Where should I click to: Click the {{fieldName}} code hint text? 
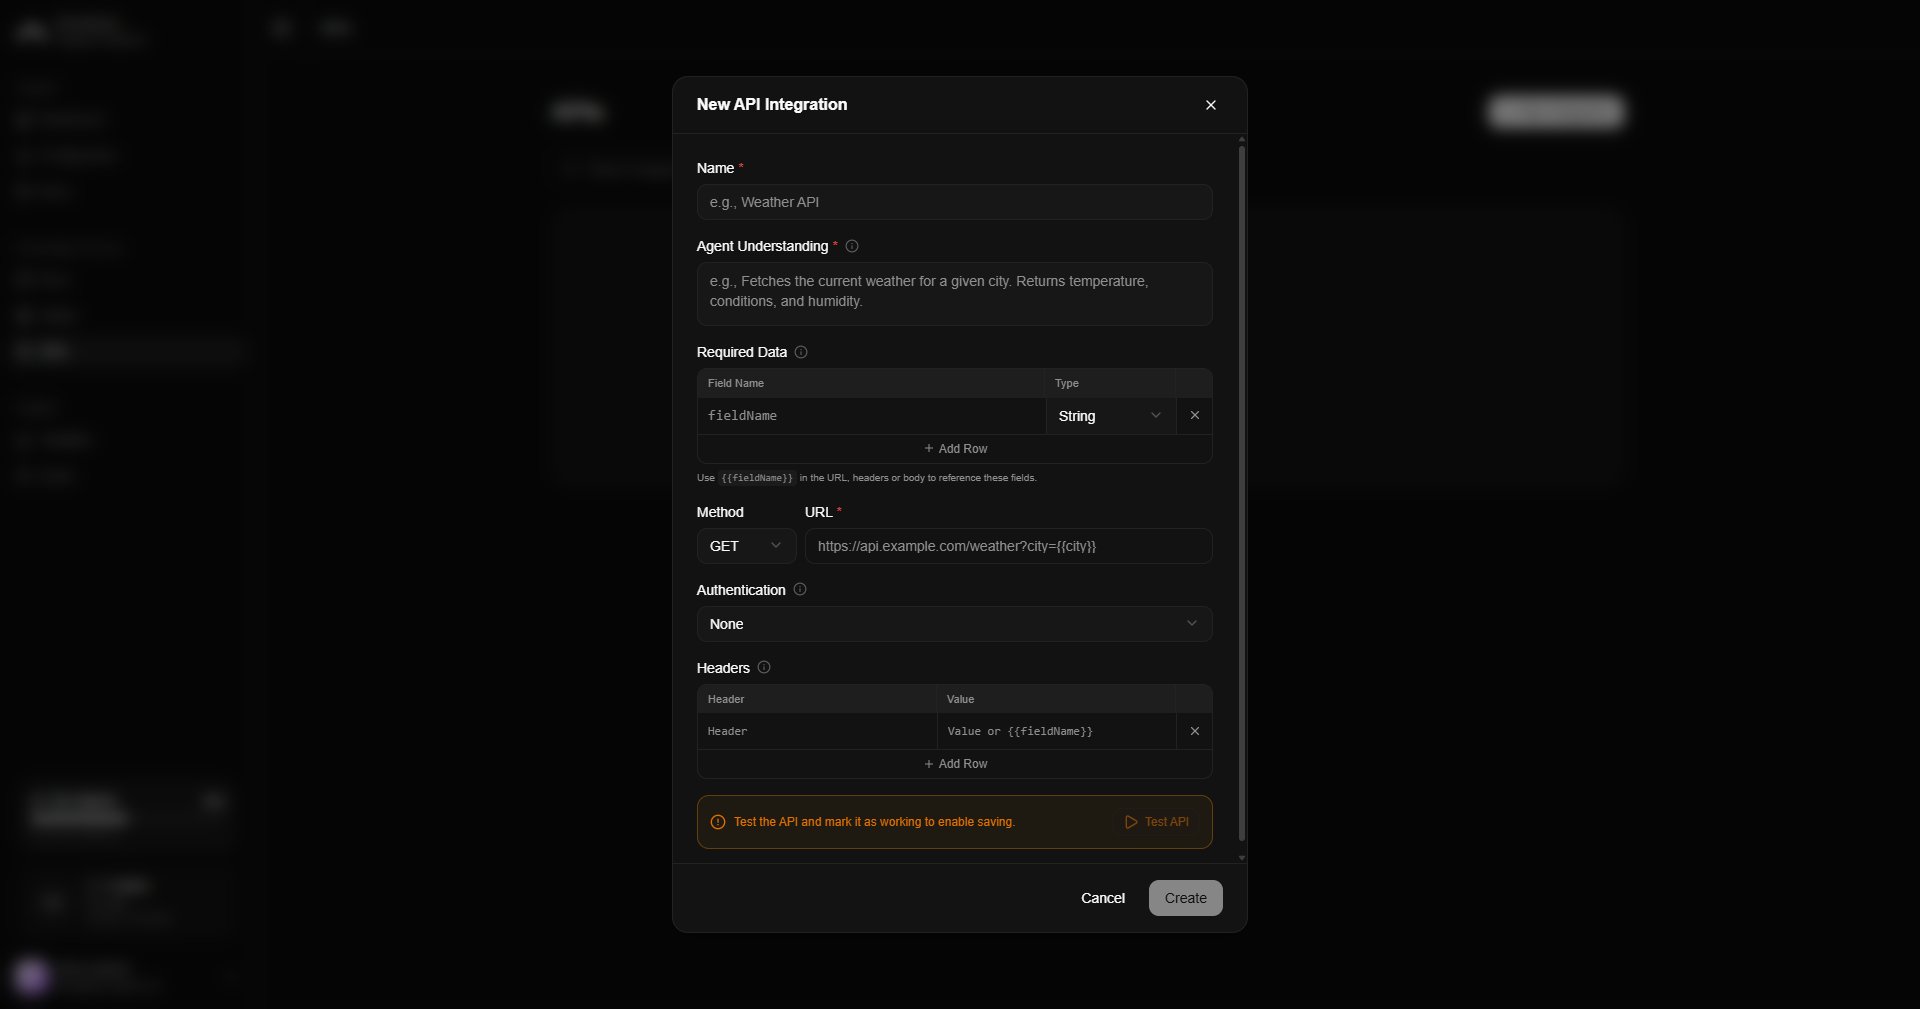(x=757, y=478)
